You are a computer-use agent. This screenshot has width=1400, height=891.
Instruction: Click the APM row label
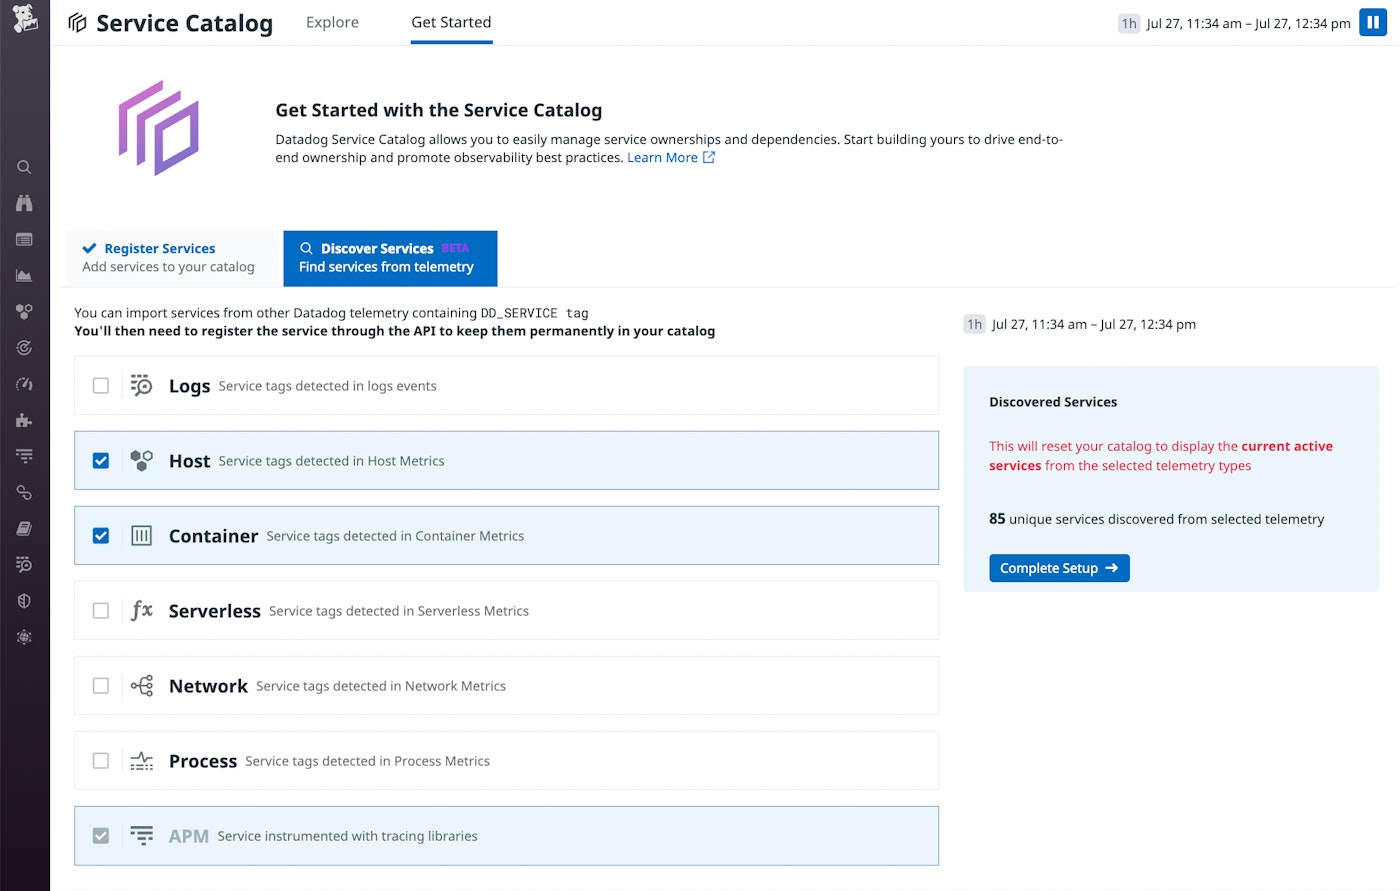(188, 836)
